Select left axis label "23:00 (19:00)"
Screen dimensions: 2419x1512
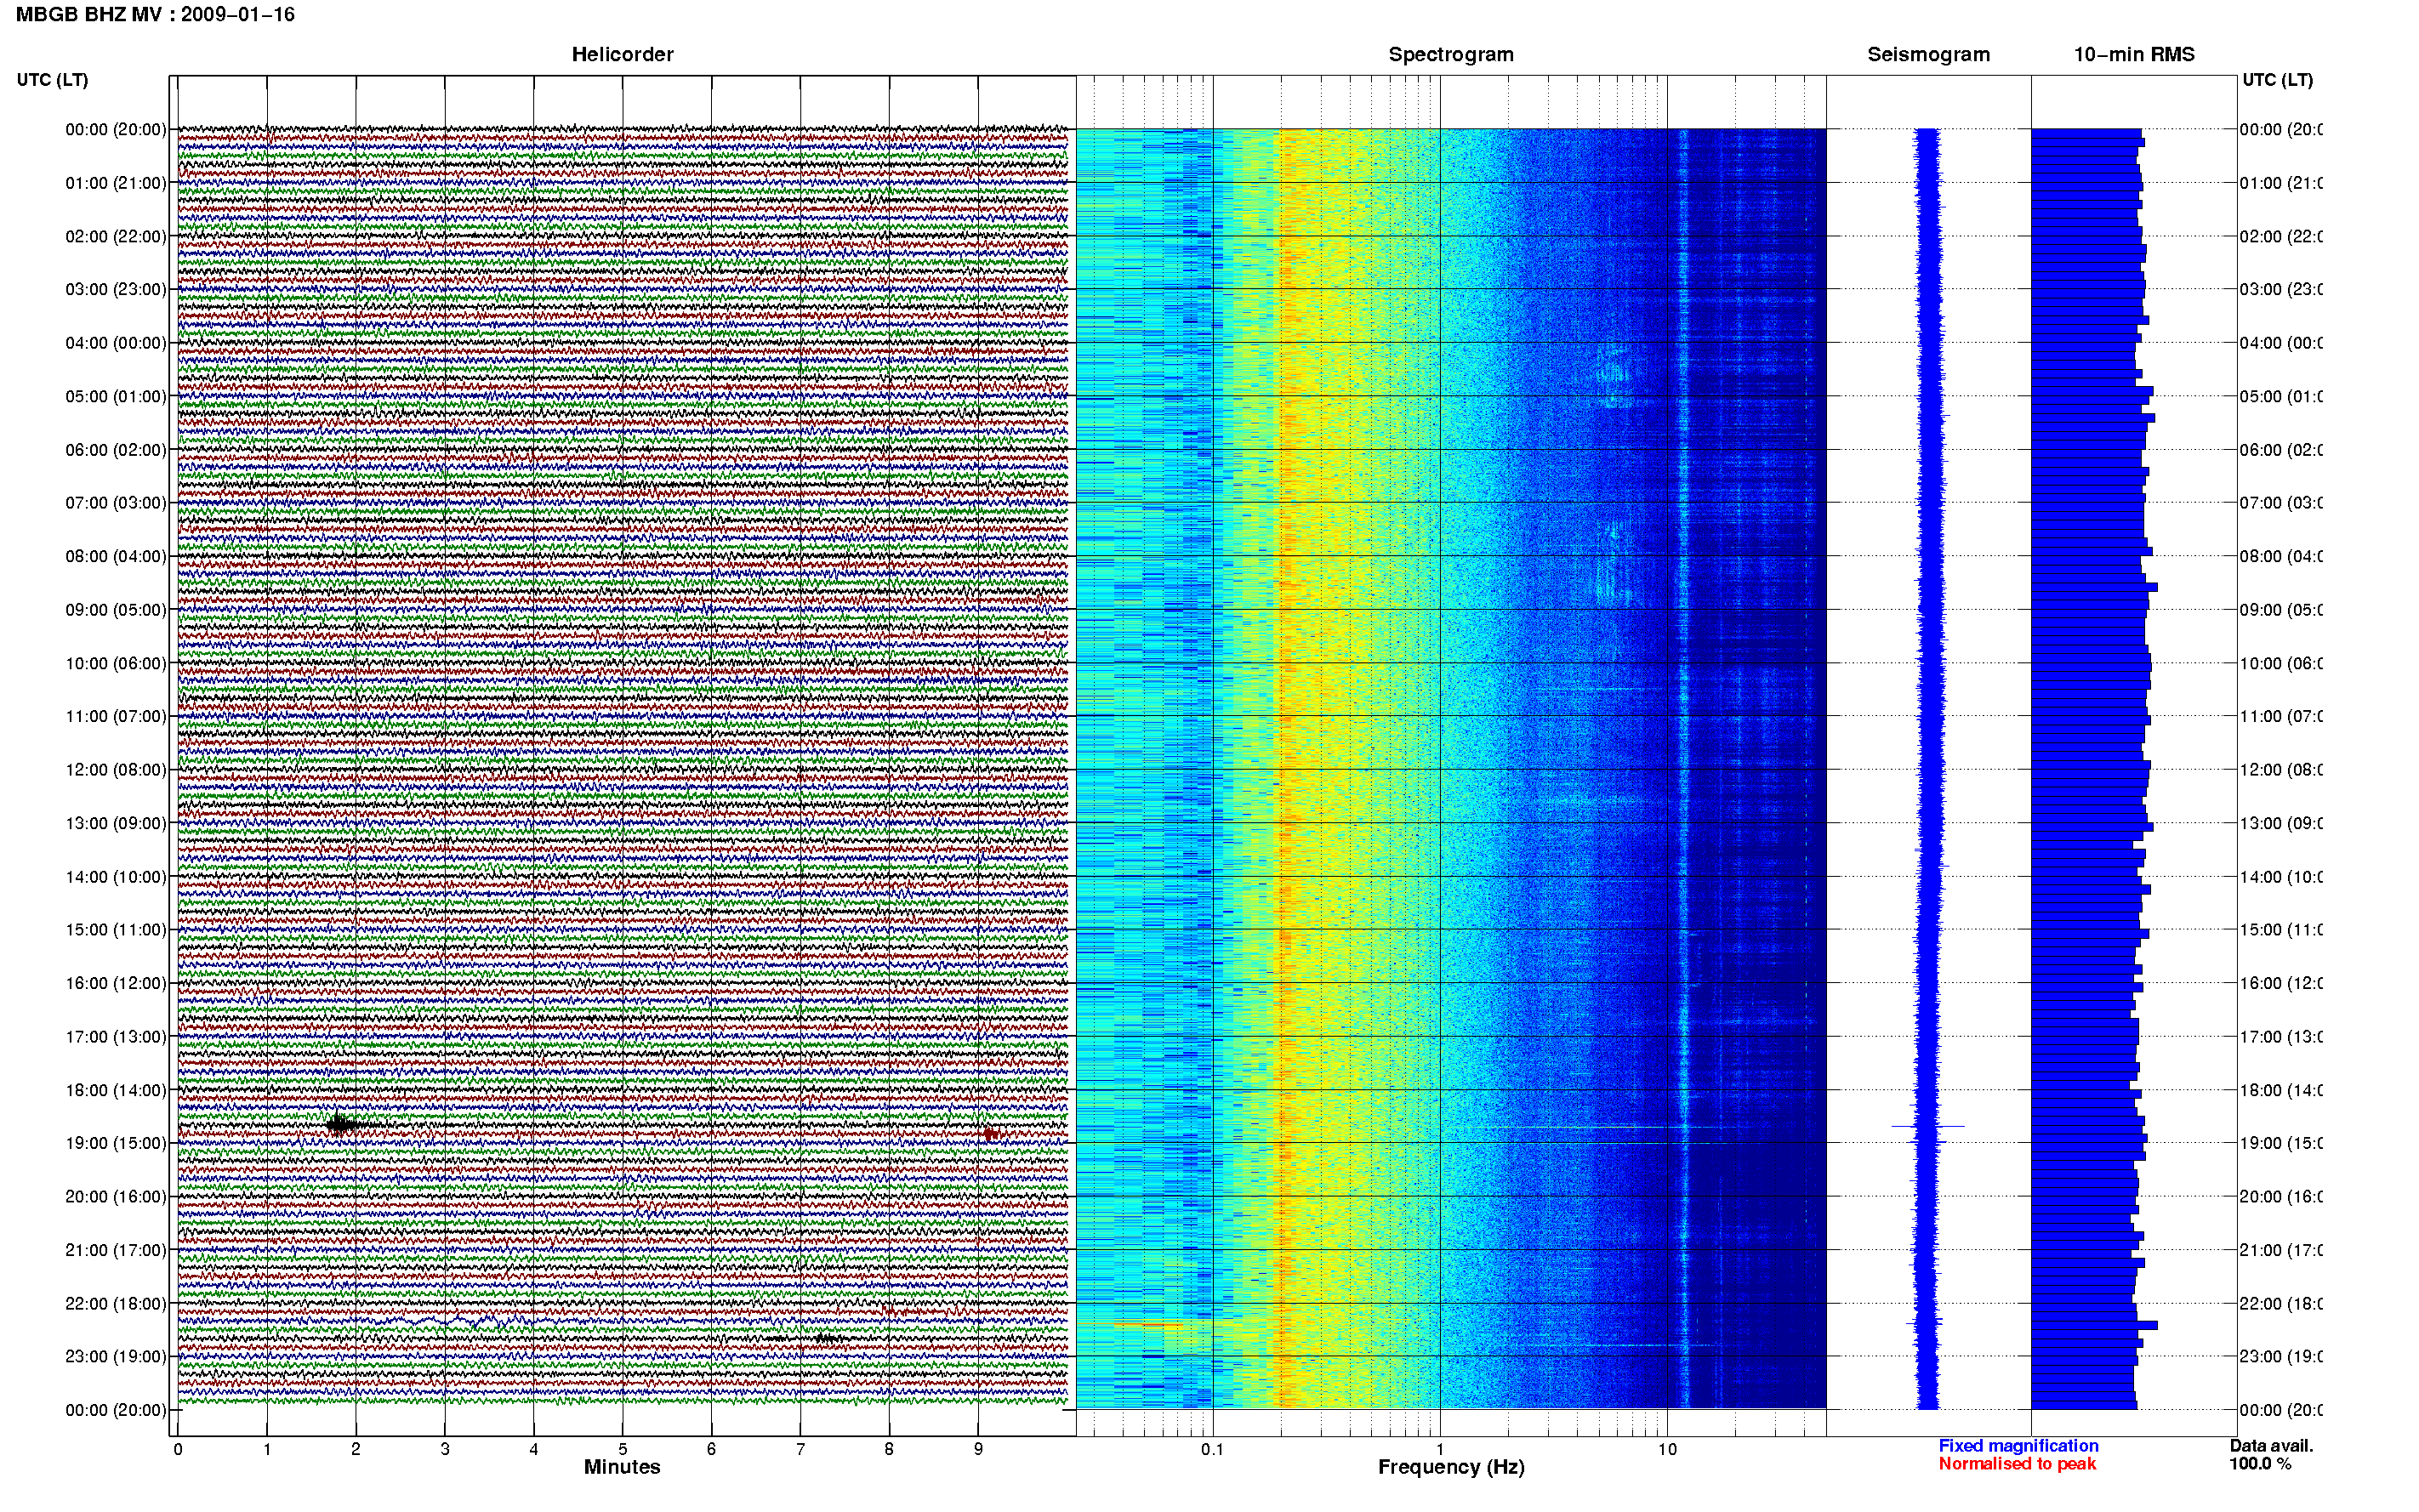pos(116,1357)
